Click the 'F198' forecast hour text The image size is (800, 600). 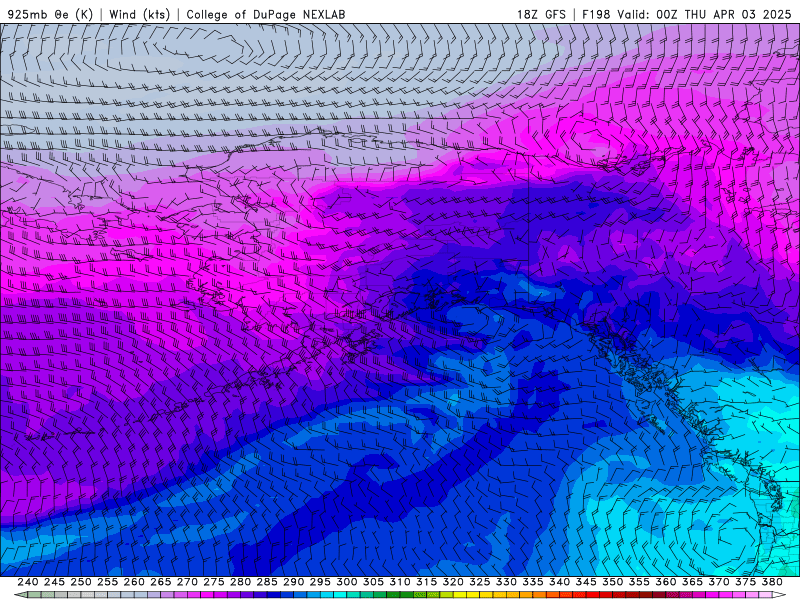click(x=596, y=14)
